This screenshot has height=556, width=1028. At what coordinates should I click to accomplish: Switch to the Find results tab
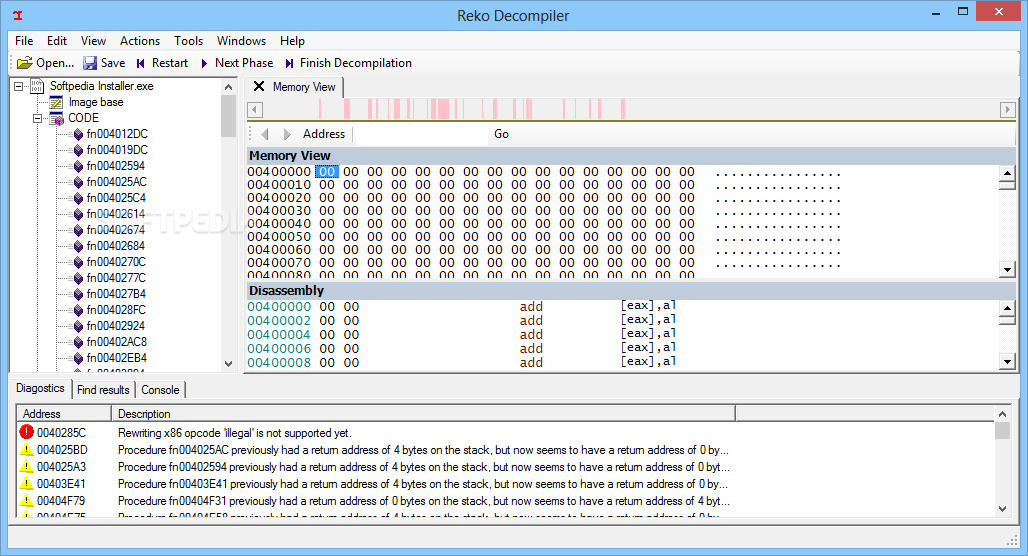(x=103, y=390)
